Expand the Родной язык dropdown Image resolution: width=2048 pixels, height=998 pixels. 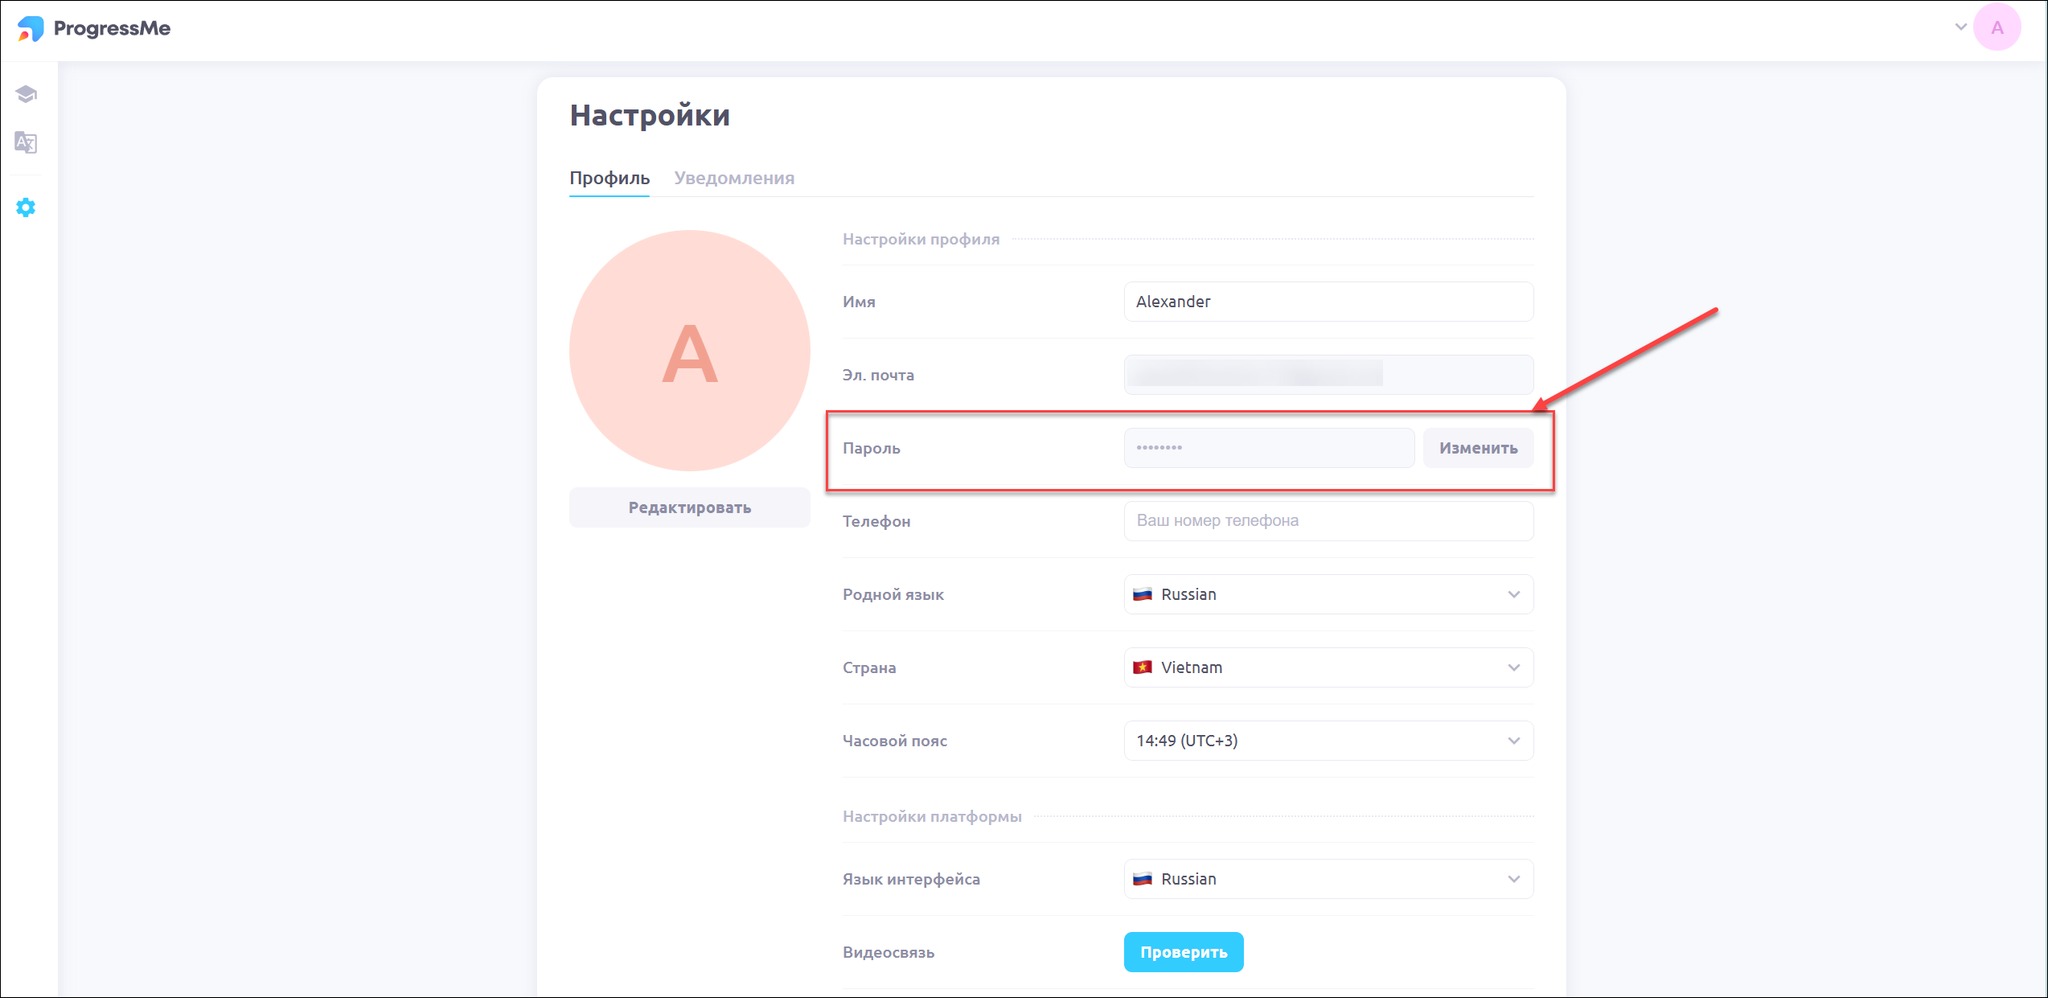pyautogui.click(x=1328, y=594)
